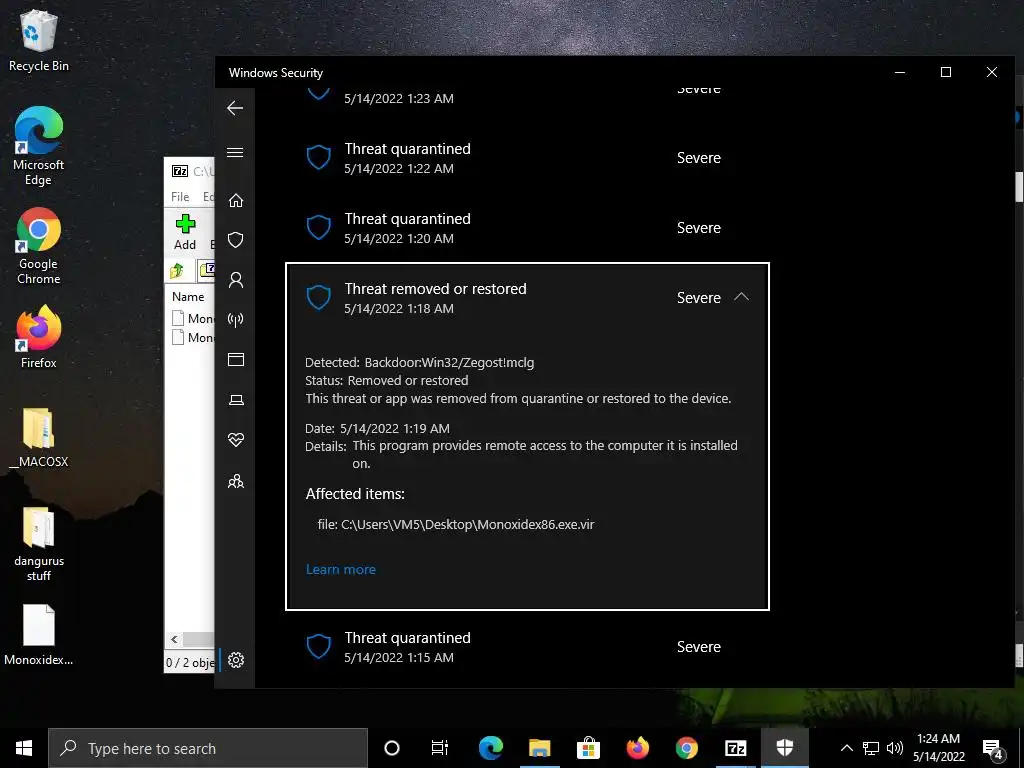Select Google Chrome desktop shortcut
This screenshot has width=1024, height=768.
click(39, 246)
